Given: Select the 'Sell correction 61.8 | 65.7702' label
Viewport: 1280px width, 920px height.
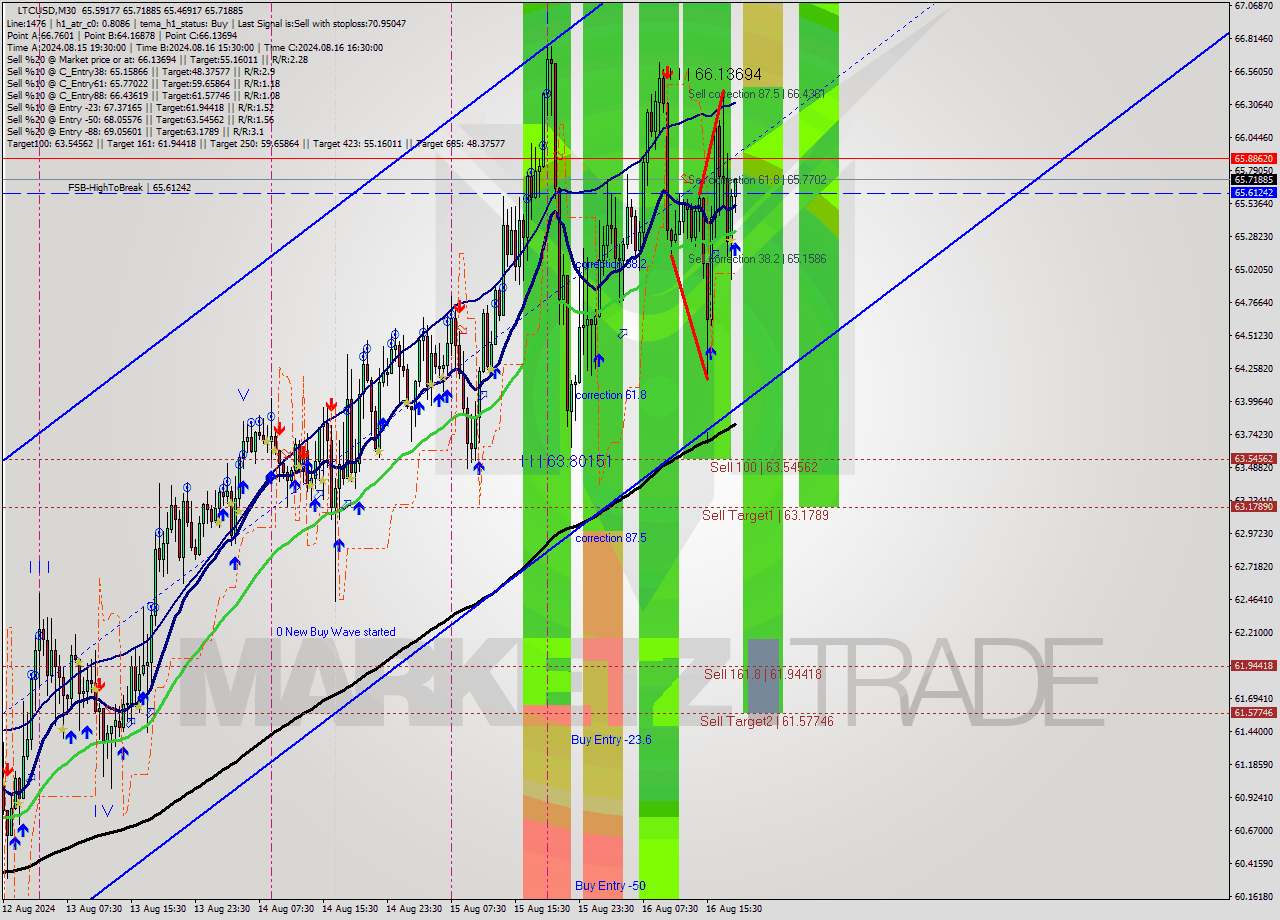Looking at the screenshot, I should (x=756, y=179).
